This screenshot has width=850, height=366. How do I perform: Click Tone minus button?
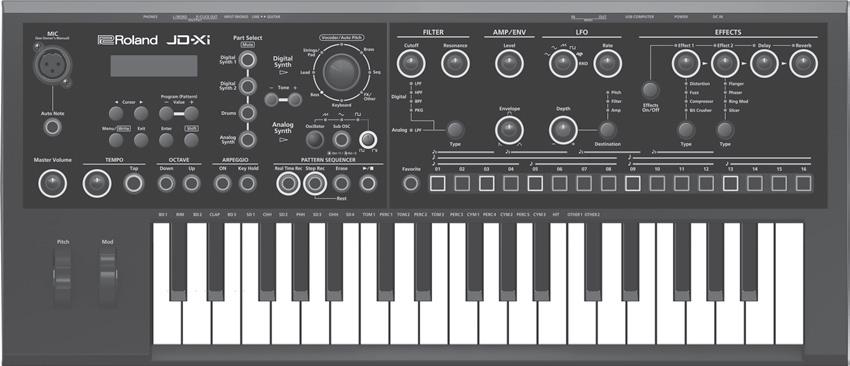(x=271, y=100)
